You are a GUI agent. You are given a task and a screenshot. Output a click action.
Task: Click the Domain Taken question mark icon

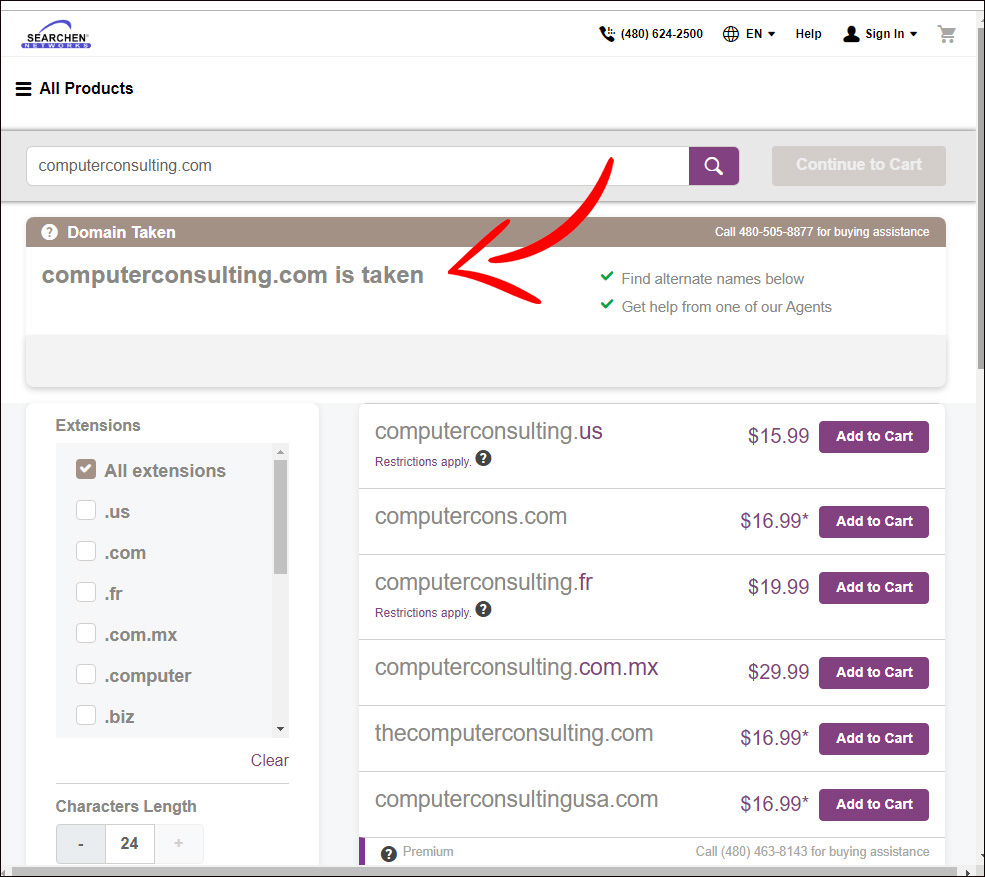pos(49,232)
